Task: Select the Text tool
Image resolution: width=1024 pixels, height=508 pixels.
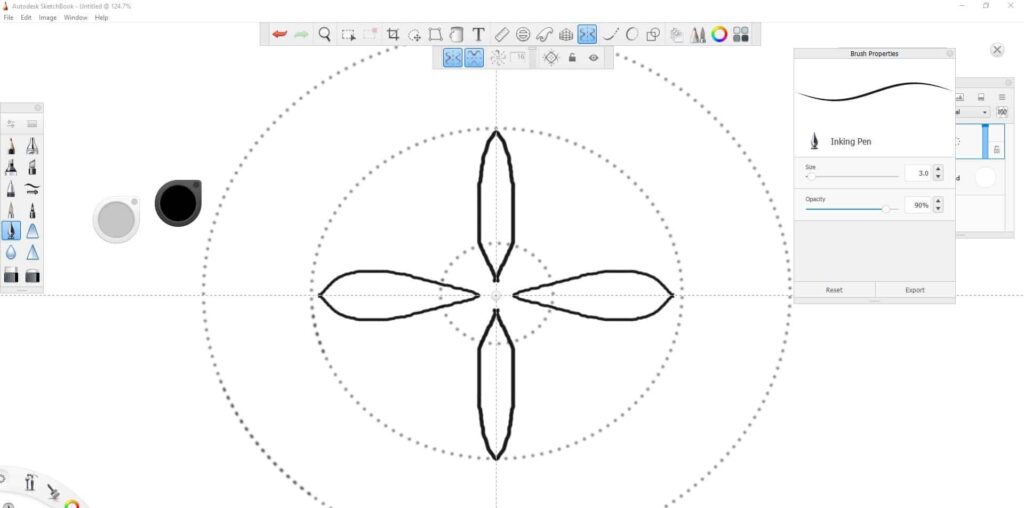Action: [x=479, y=34]
